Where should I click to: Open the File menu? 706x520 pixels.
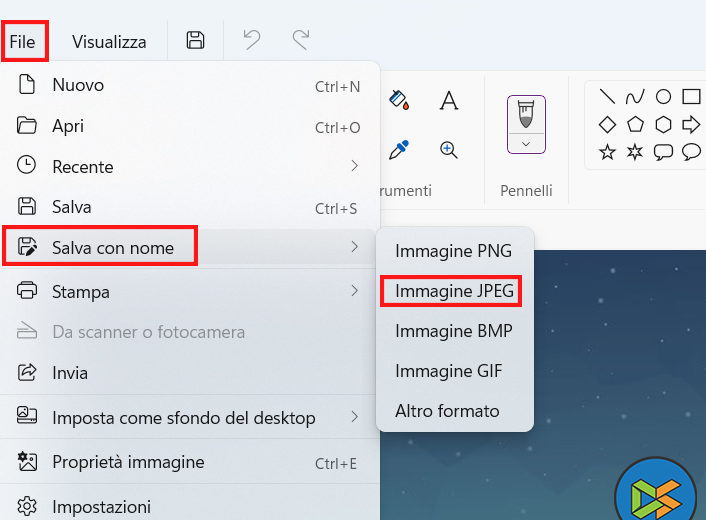tap(23, 42)
